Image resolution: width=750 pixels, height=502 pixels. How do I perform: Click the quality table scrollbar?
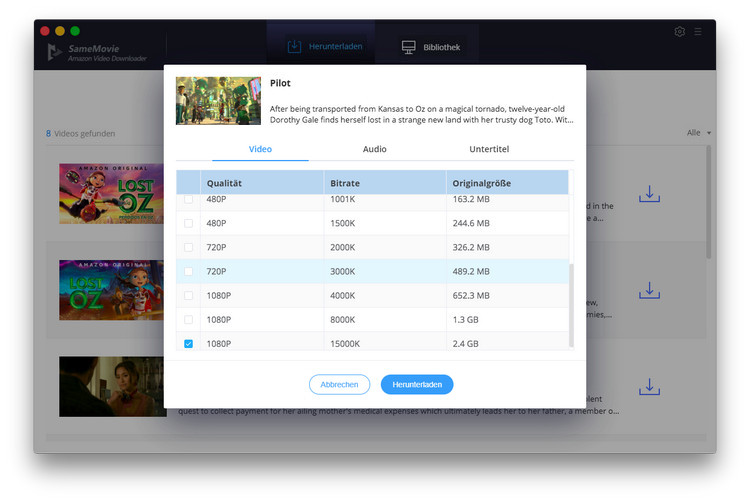tap(571, 305)
